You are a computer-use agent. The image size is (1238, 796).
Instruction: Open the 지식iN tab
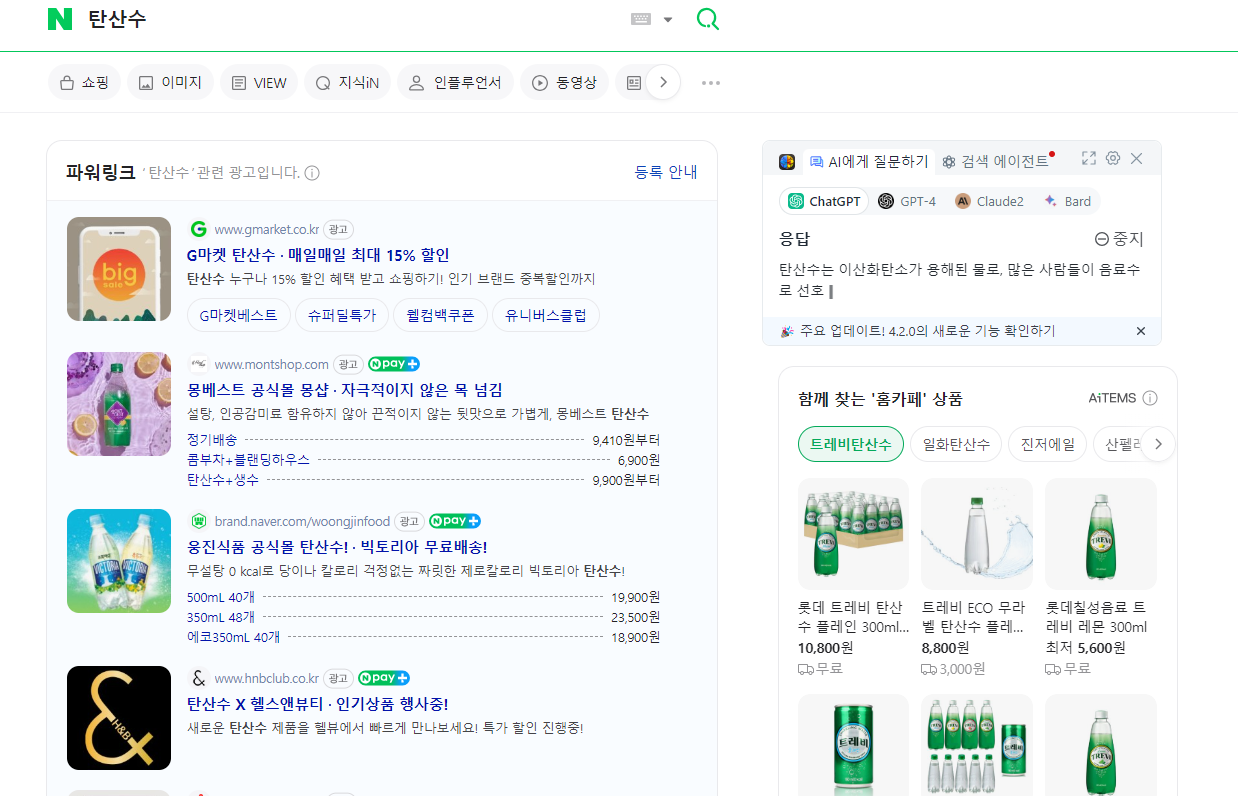(x=347, y=83)
